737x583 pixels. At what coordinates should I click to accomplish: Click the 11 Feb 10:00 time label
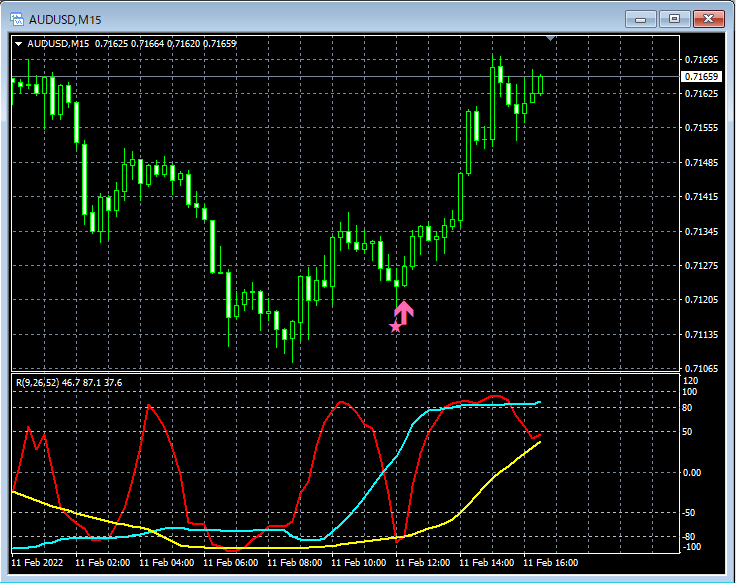click(359, 563)
